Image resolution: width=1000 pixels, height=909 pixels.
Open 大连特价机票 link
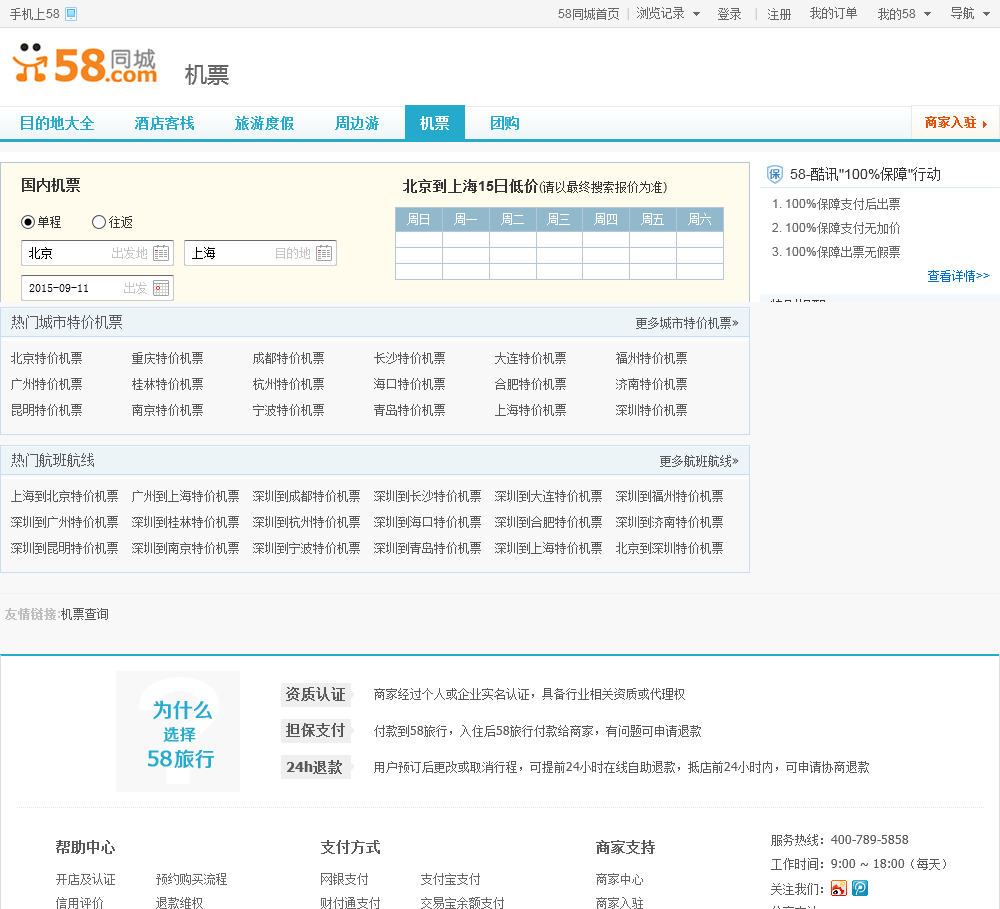click(530, 358)
